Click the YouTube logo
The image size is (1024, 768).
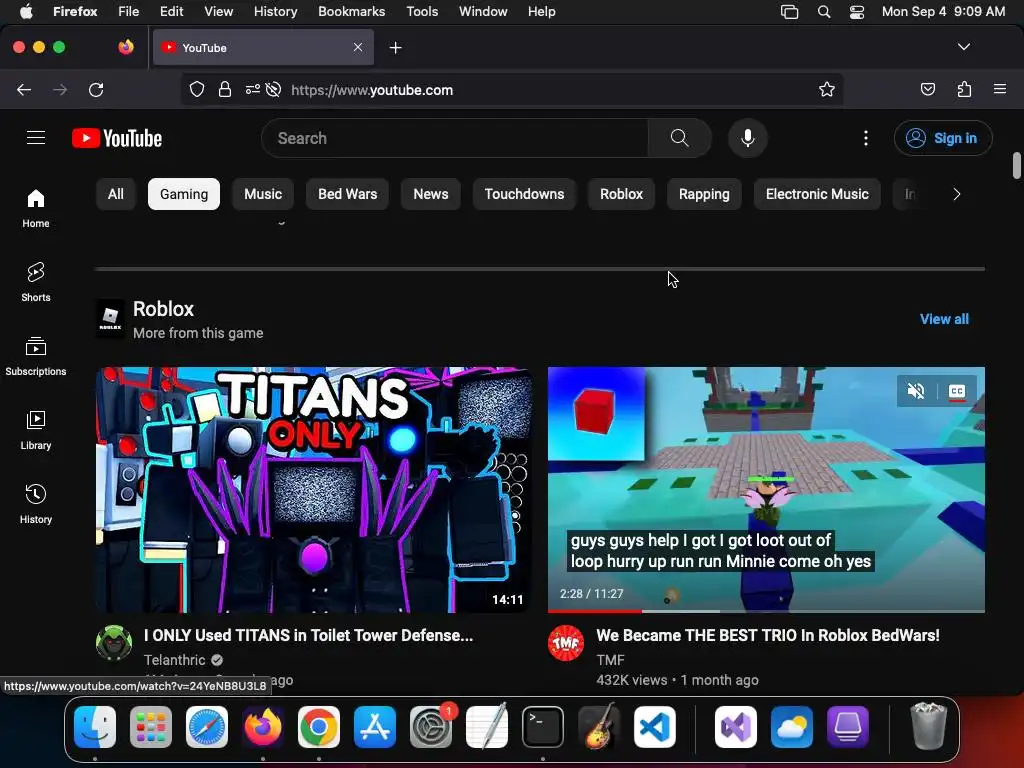point(117,138)
